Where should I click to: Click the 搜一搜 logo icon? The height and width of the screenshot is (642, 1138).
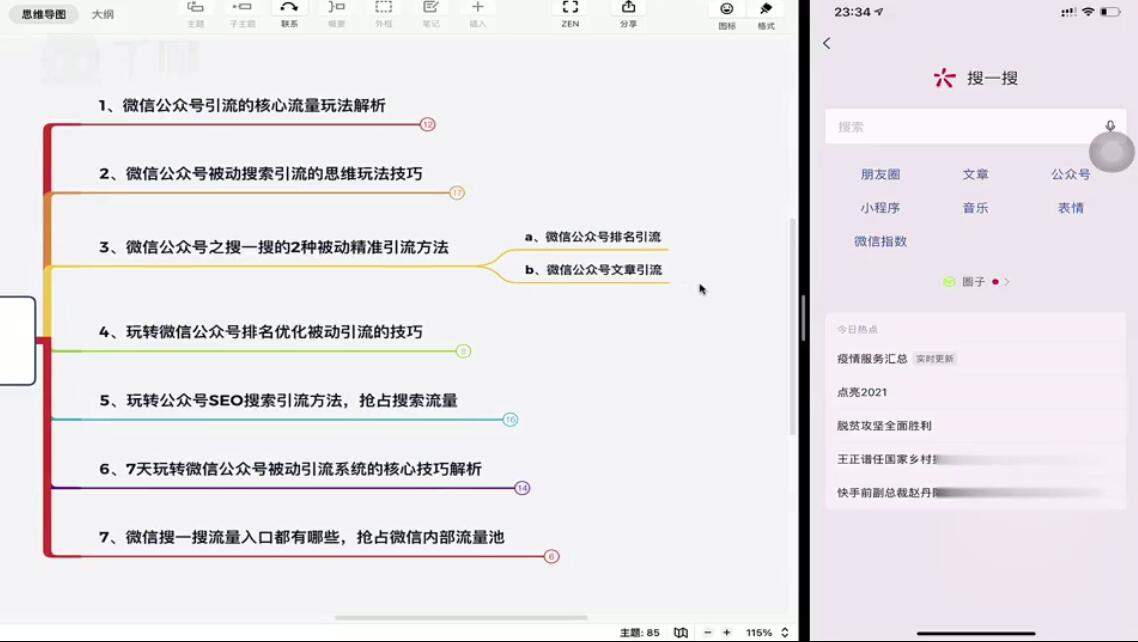944,78
